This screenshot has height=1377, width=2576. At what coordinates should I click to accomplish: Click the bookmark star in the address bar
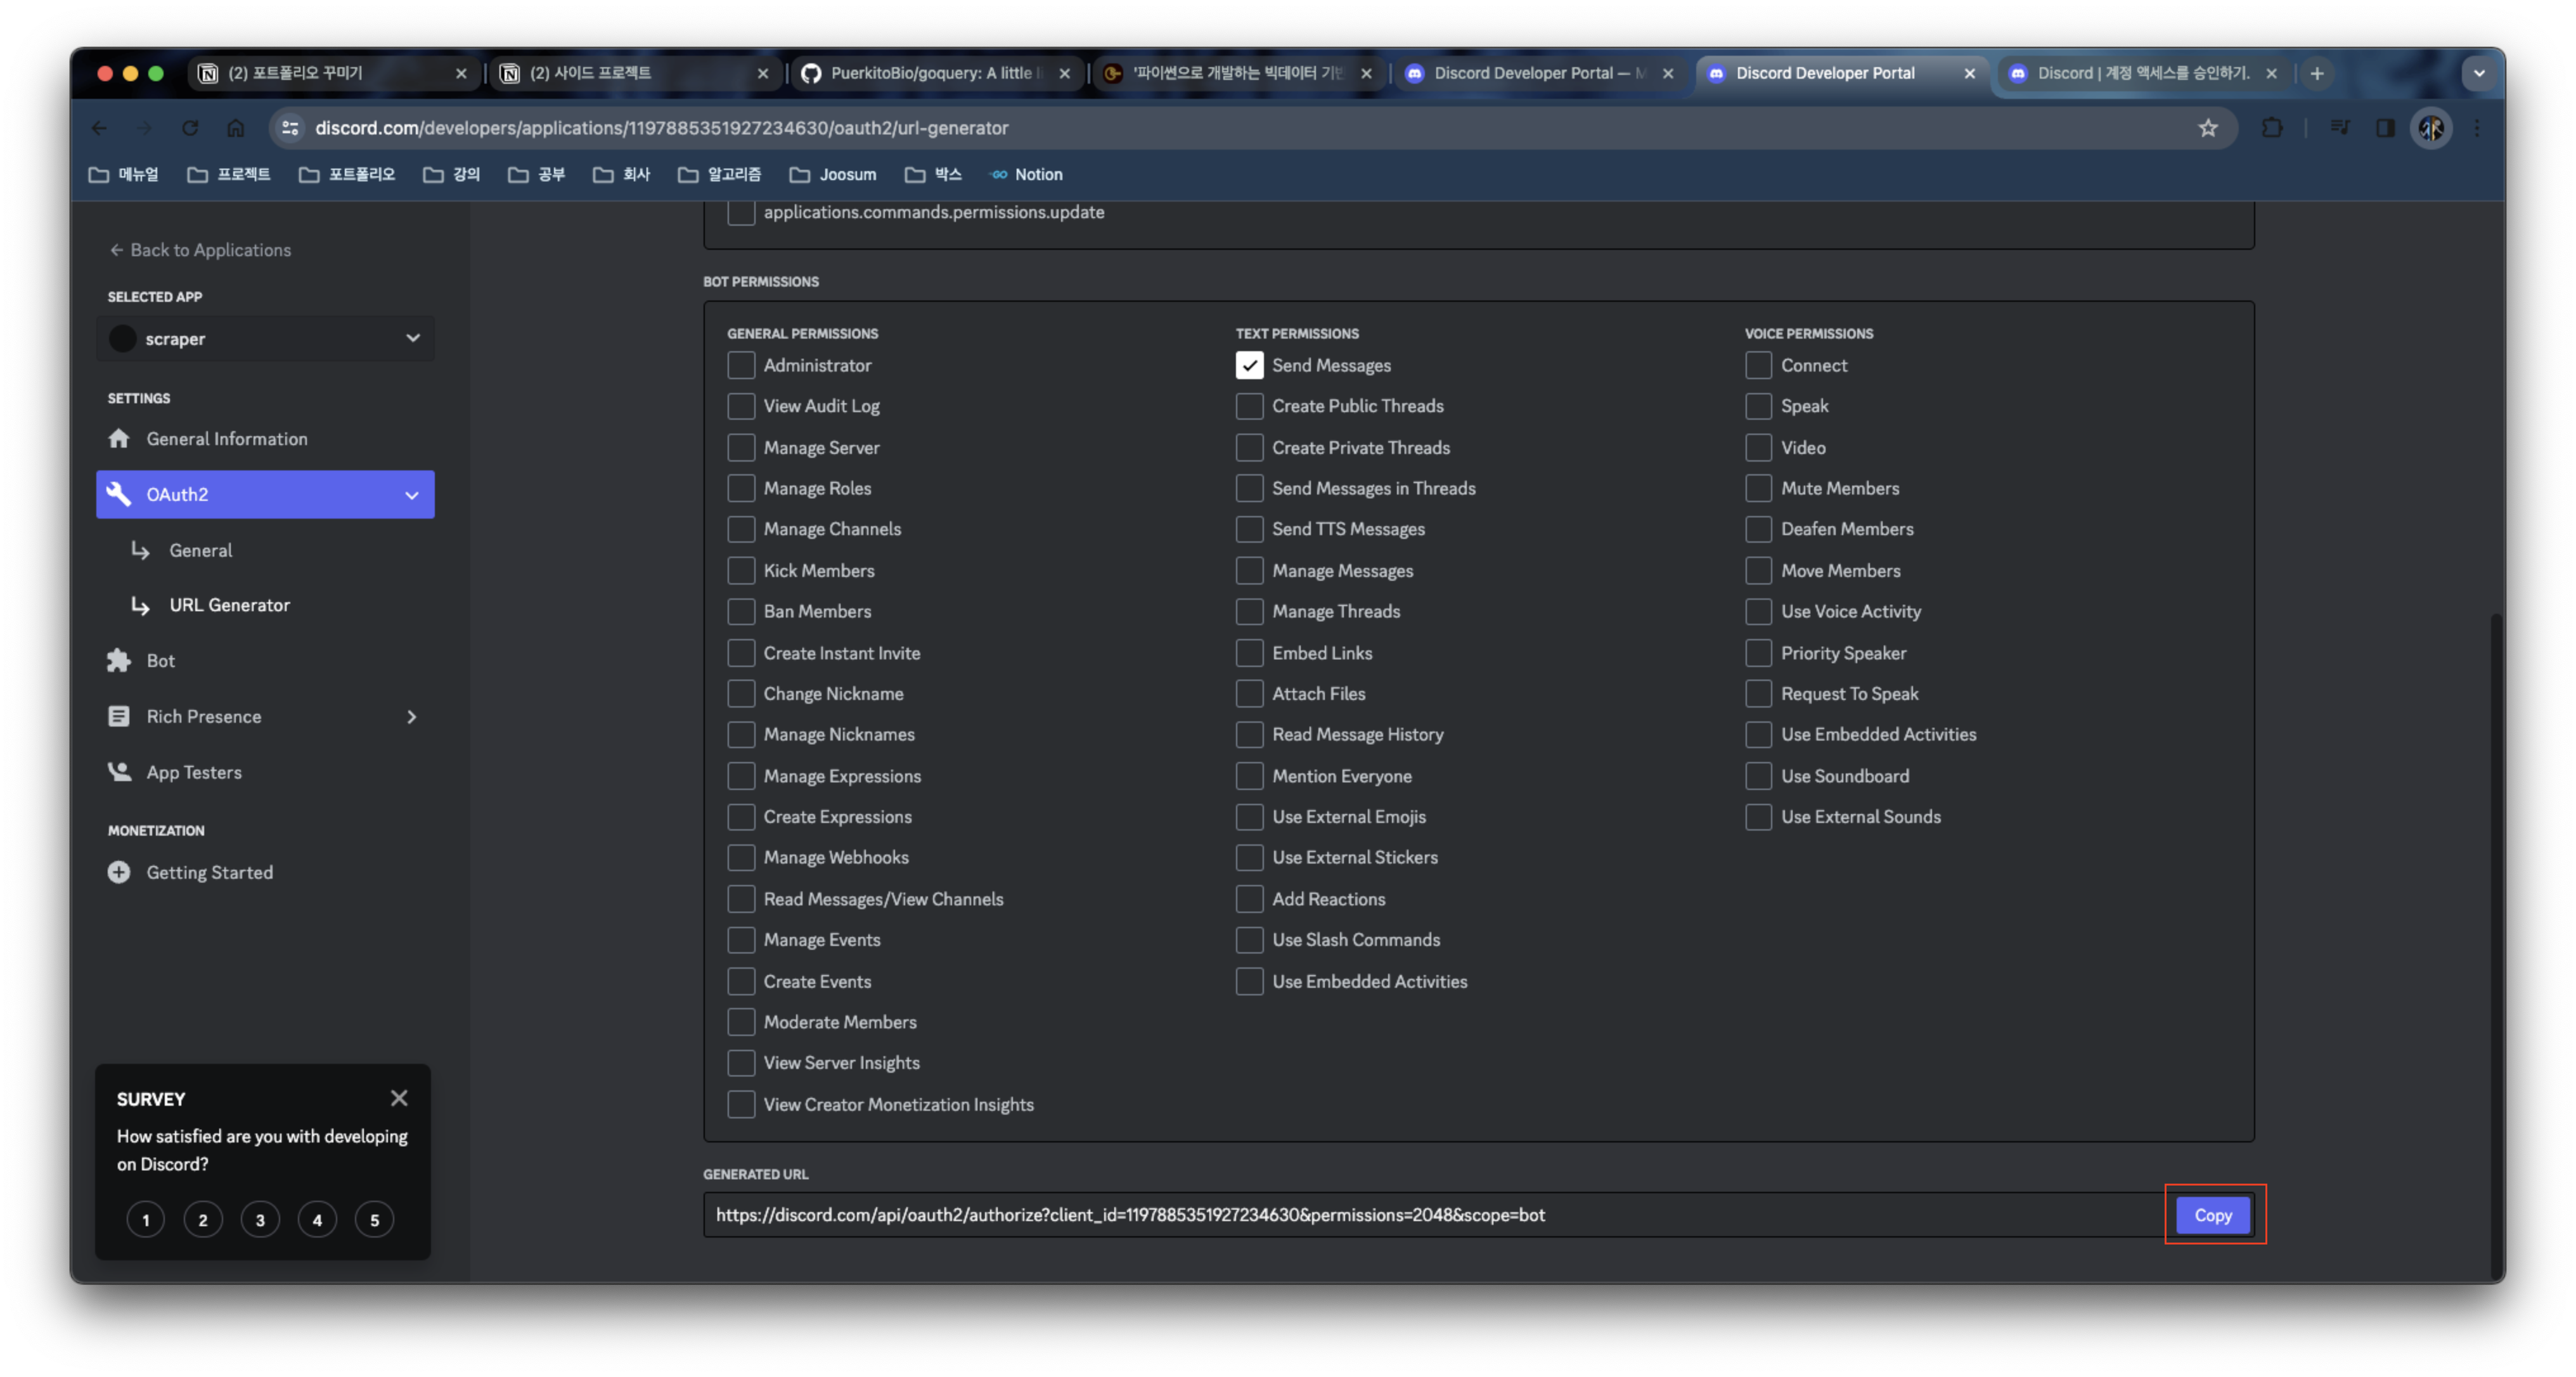click(2208, 128)
